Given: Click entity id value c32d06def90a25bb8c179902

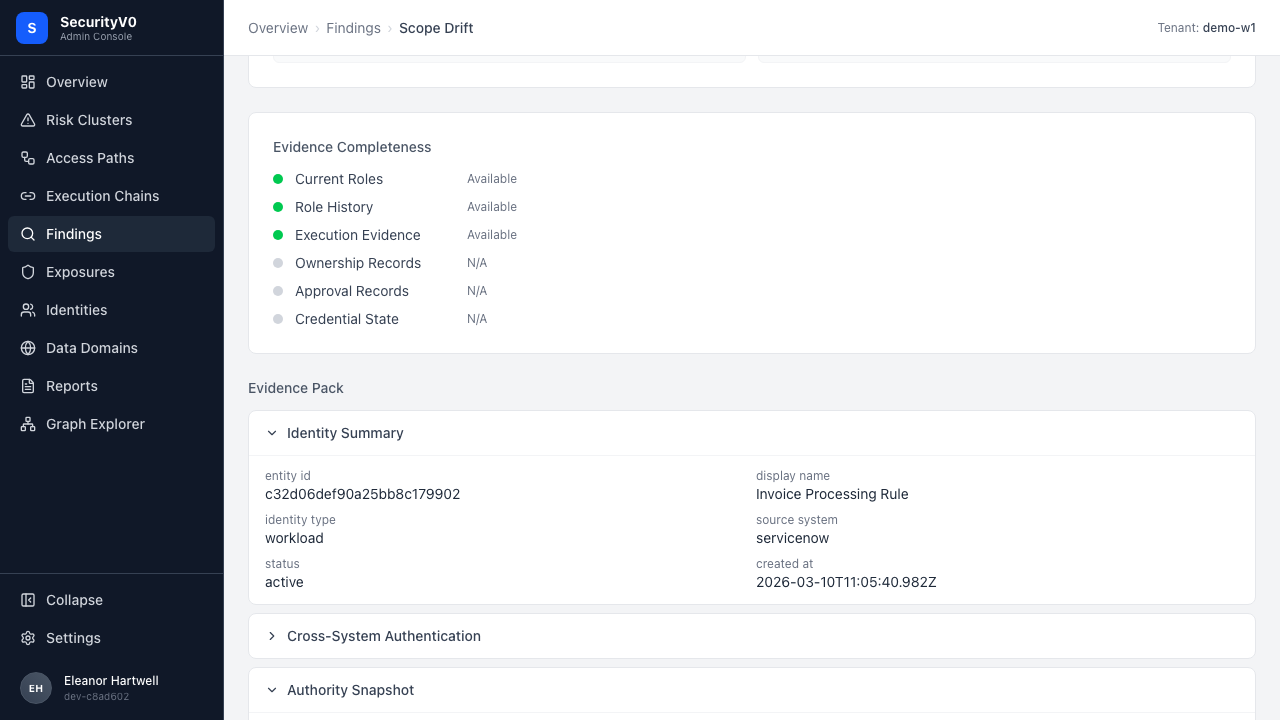Looking at the screenshot, I should (x=363, y=494).
